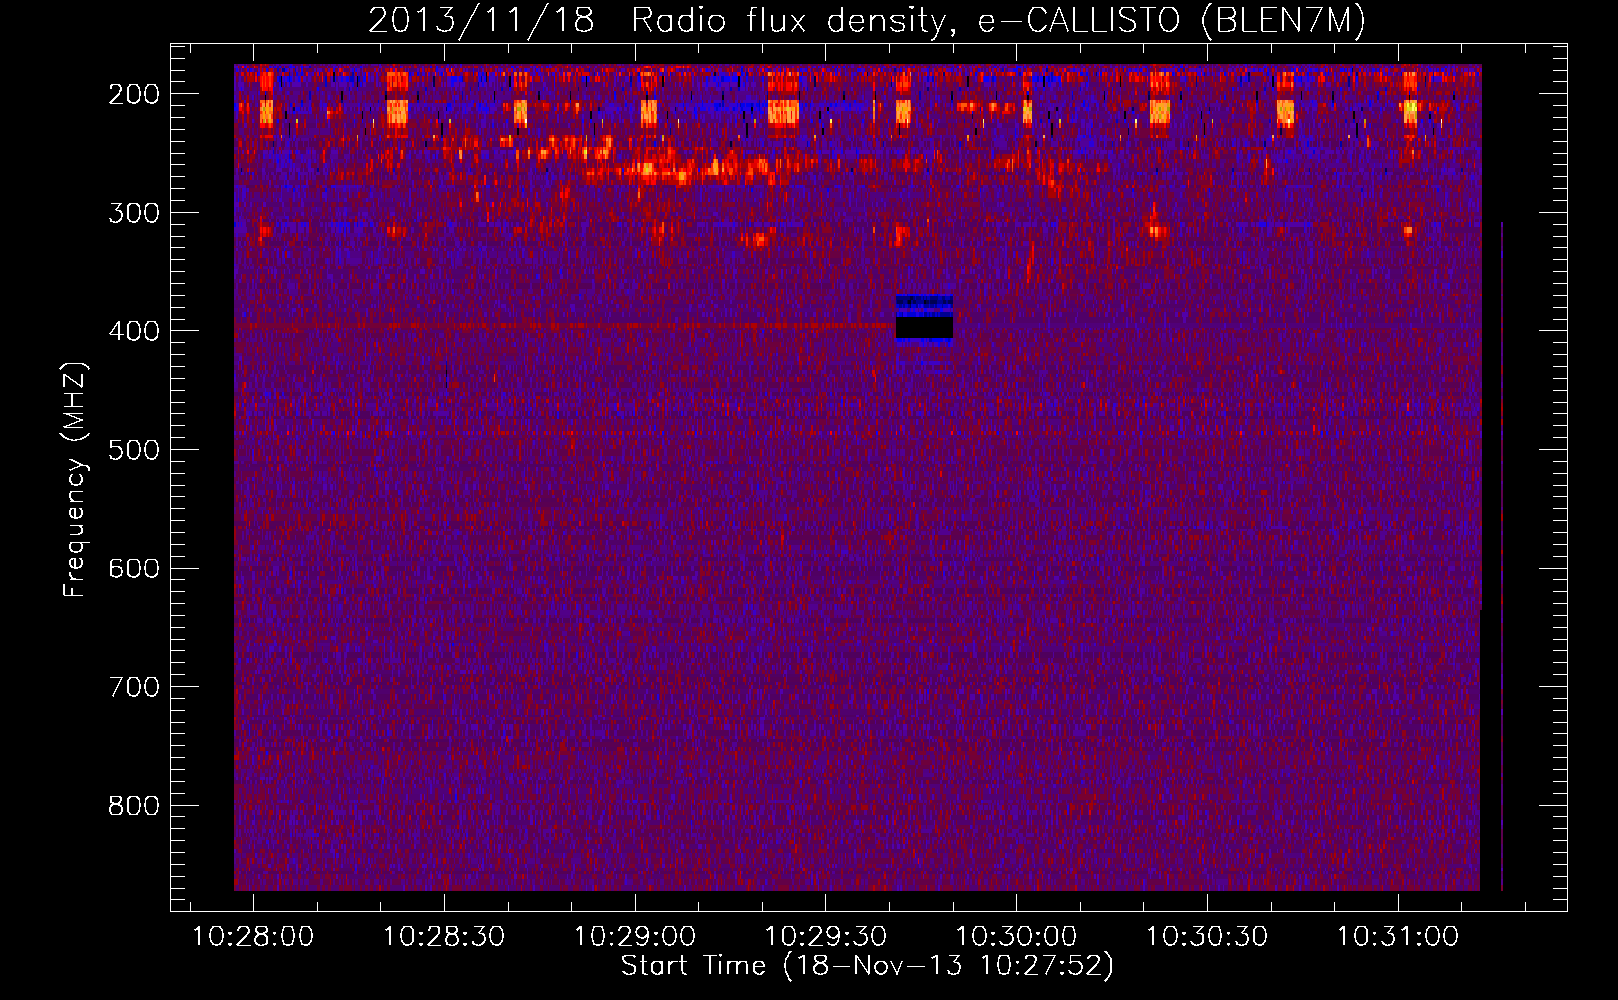The image size is (1618, 1000).
Task: Click the "Frequency (MHZ)" axis label
Action: 74,480
